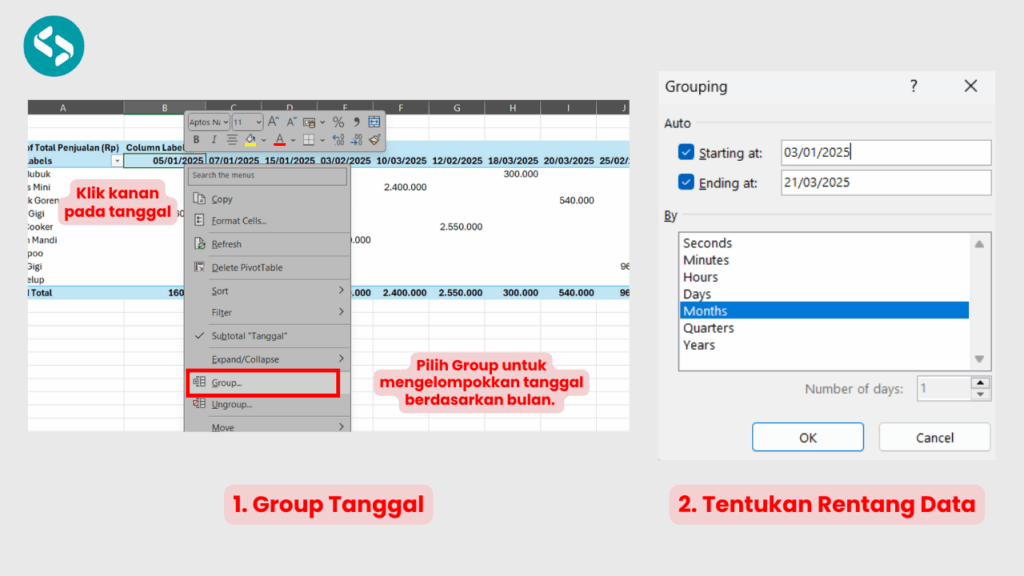Click the Decrease Decimal icon

pos(355,140)
